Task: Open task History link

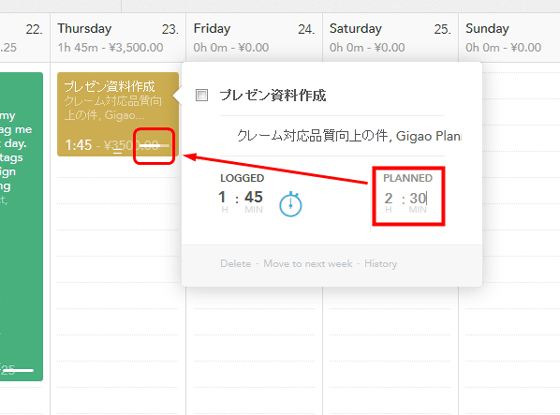Action: tap(380, 264)
